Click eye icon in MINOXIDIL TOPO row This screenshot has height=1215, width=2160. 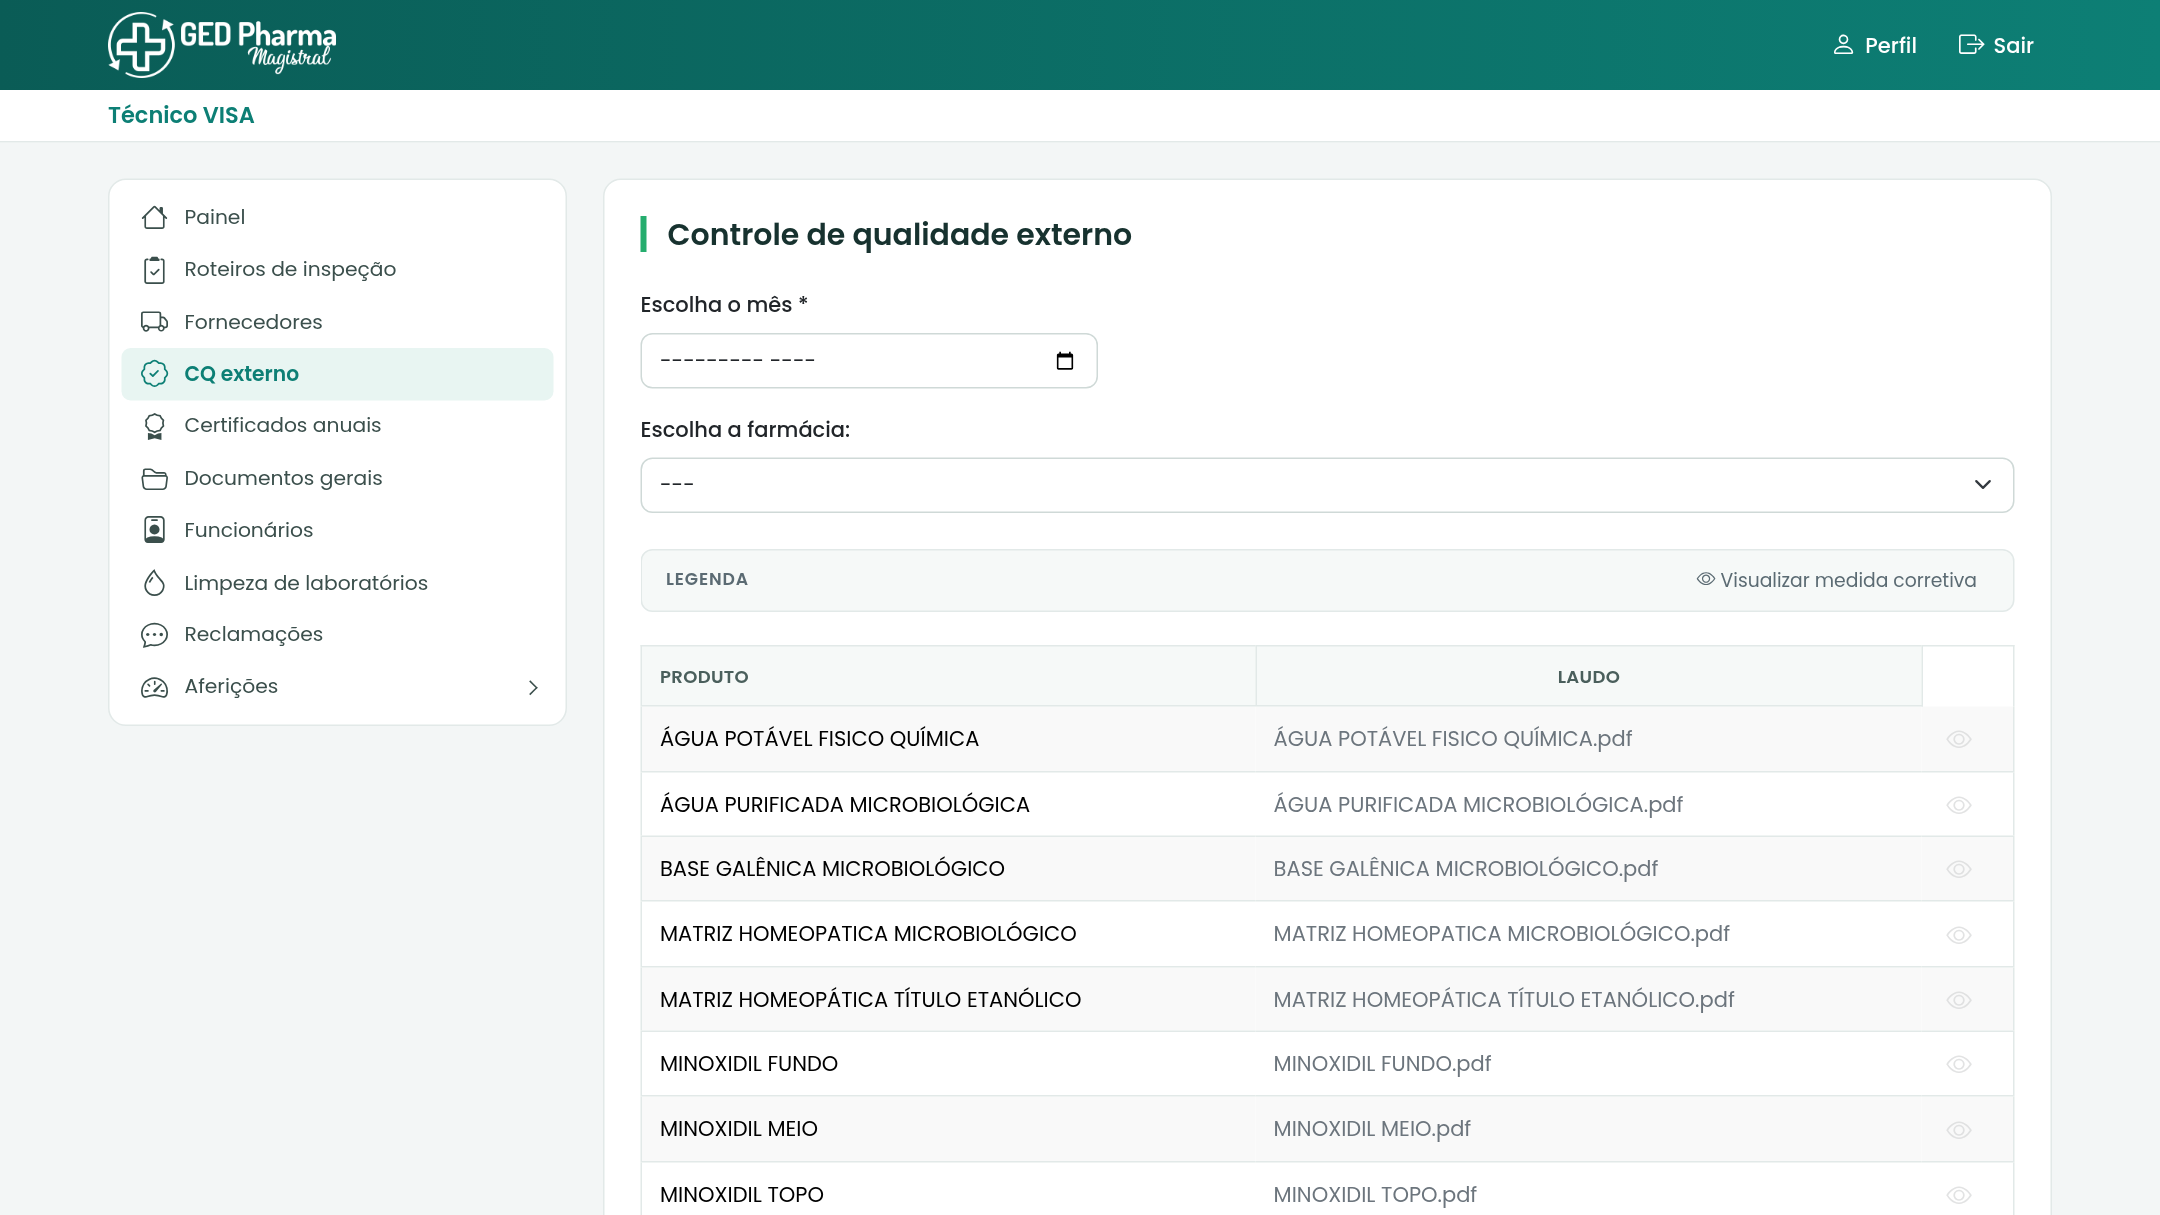click(x=1959, y=1195)
